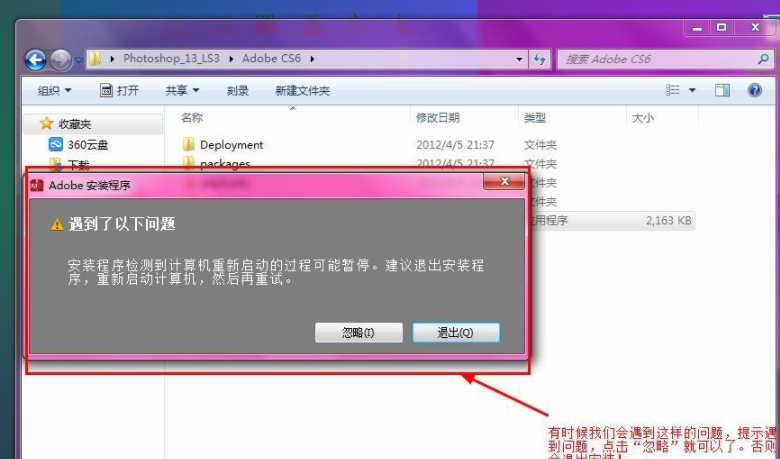This screenshot has height=459, width=780.
Task: Click the 刻录 toolbar button
Action: (x=237, y=91)
